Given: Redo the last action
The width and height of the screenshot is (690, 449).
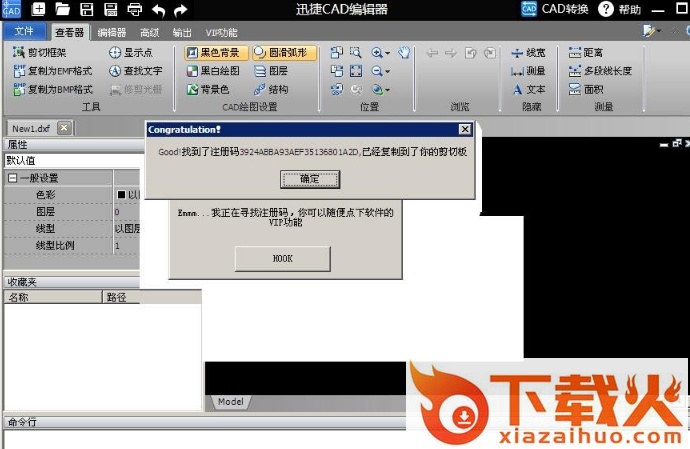Looking at the screenshot, I should [x=180, y=10].
